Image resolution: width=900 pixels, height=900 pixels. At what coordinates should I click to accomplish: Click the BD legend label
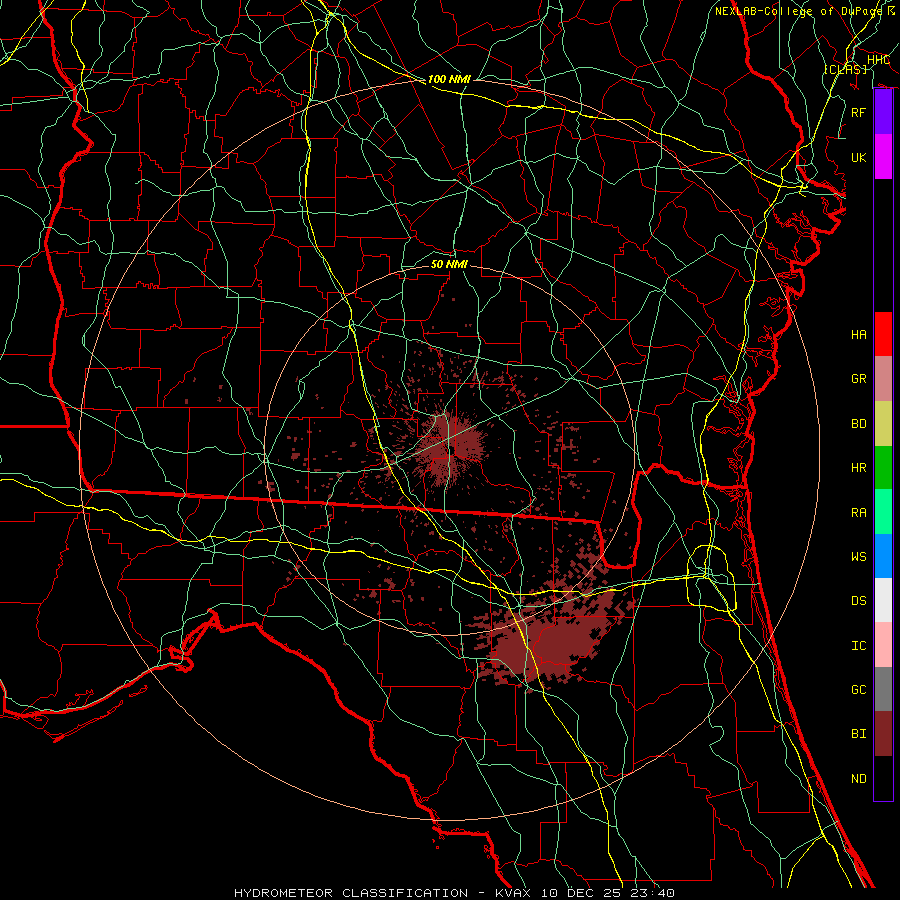tap(858, 424)
